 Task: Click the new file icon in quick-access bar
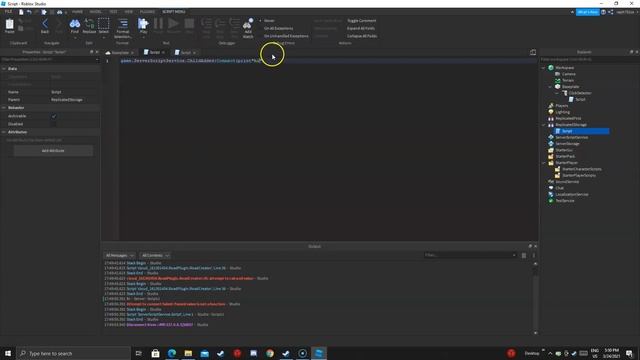click(21, 12)
